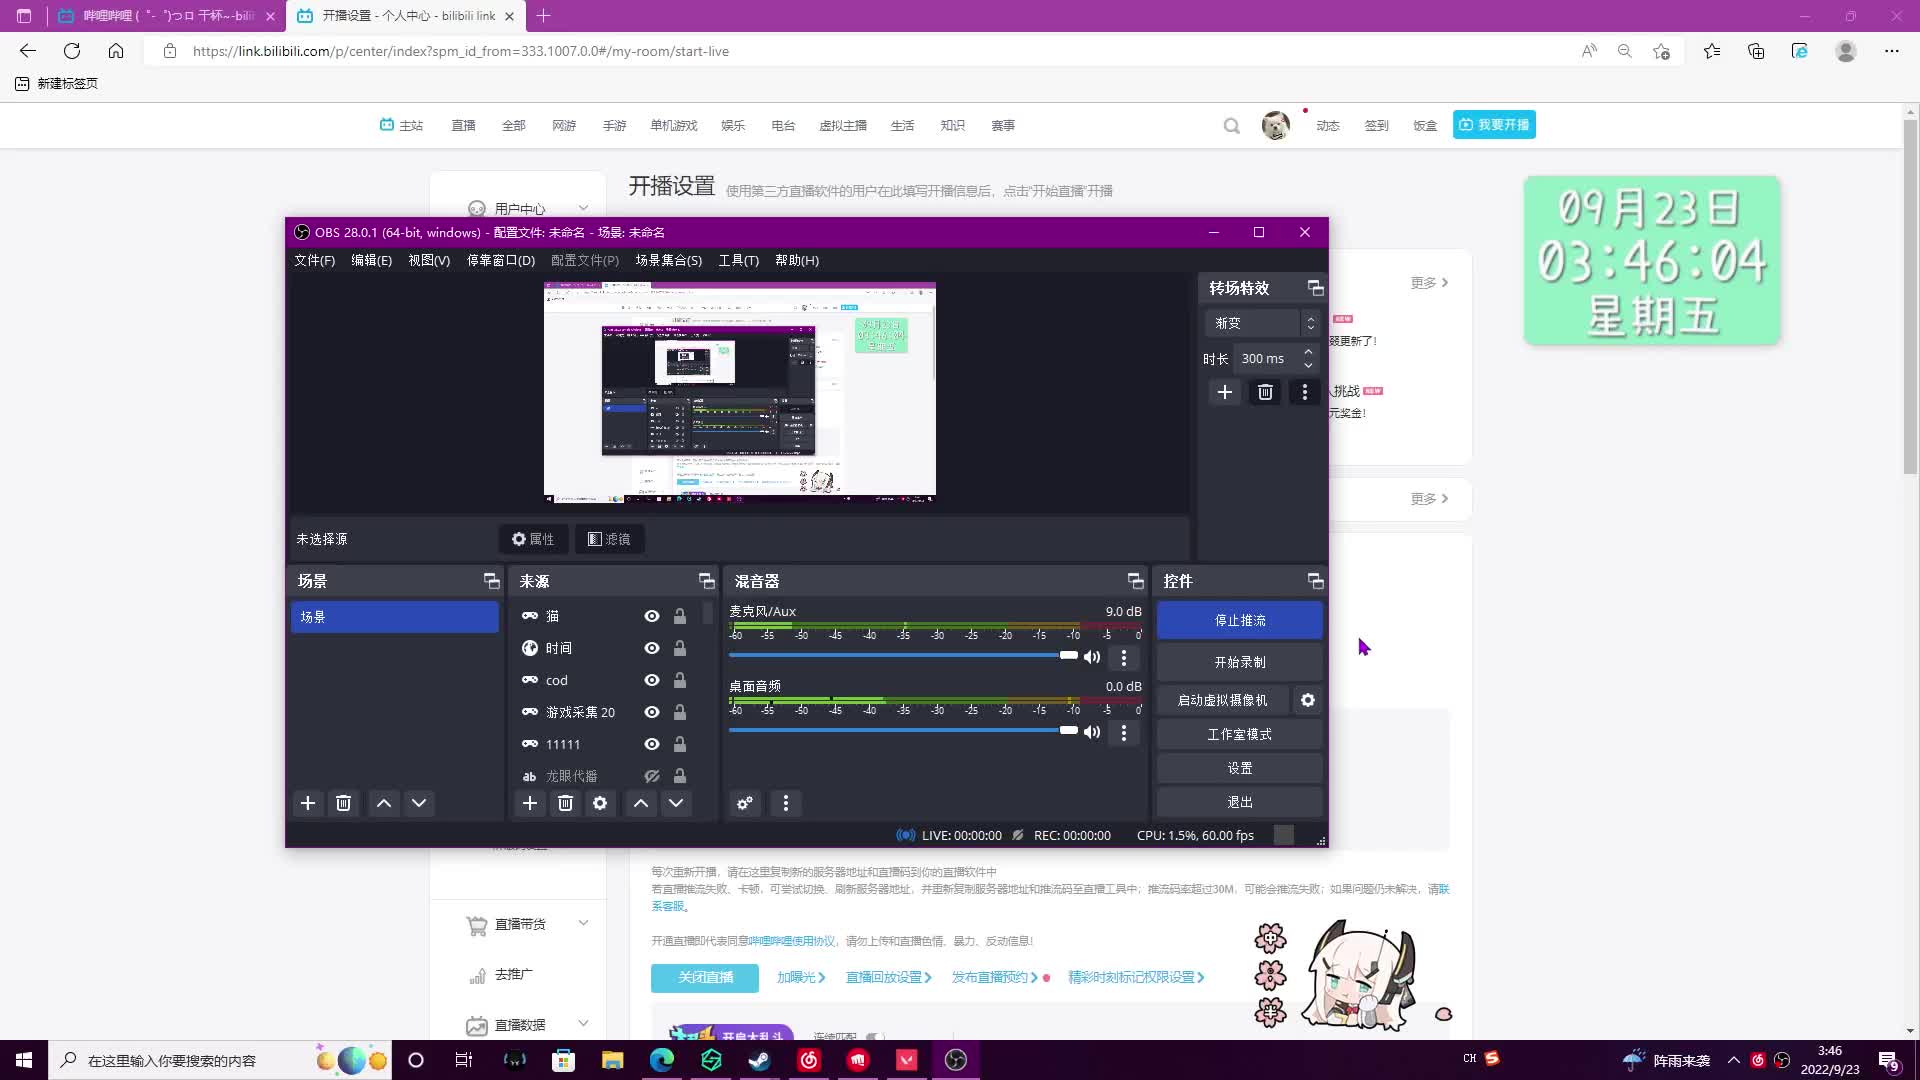Open Microsoft Edge taskbar icon
Screen dimensions: 1920x1080
click(662, 1060)
